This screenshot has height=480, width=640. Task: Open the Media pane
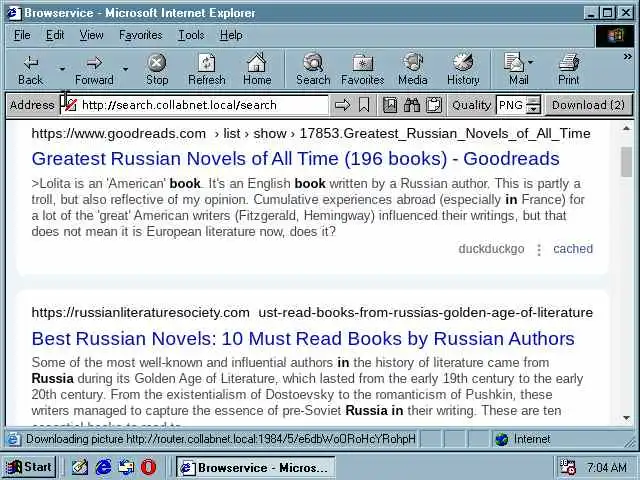[413, 70]
